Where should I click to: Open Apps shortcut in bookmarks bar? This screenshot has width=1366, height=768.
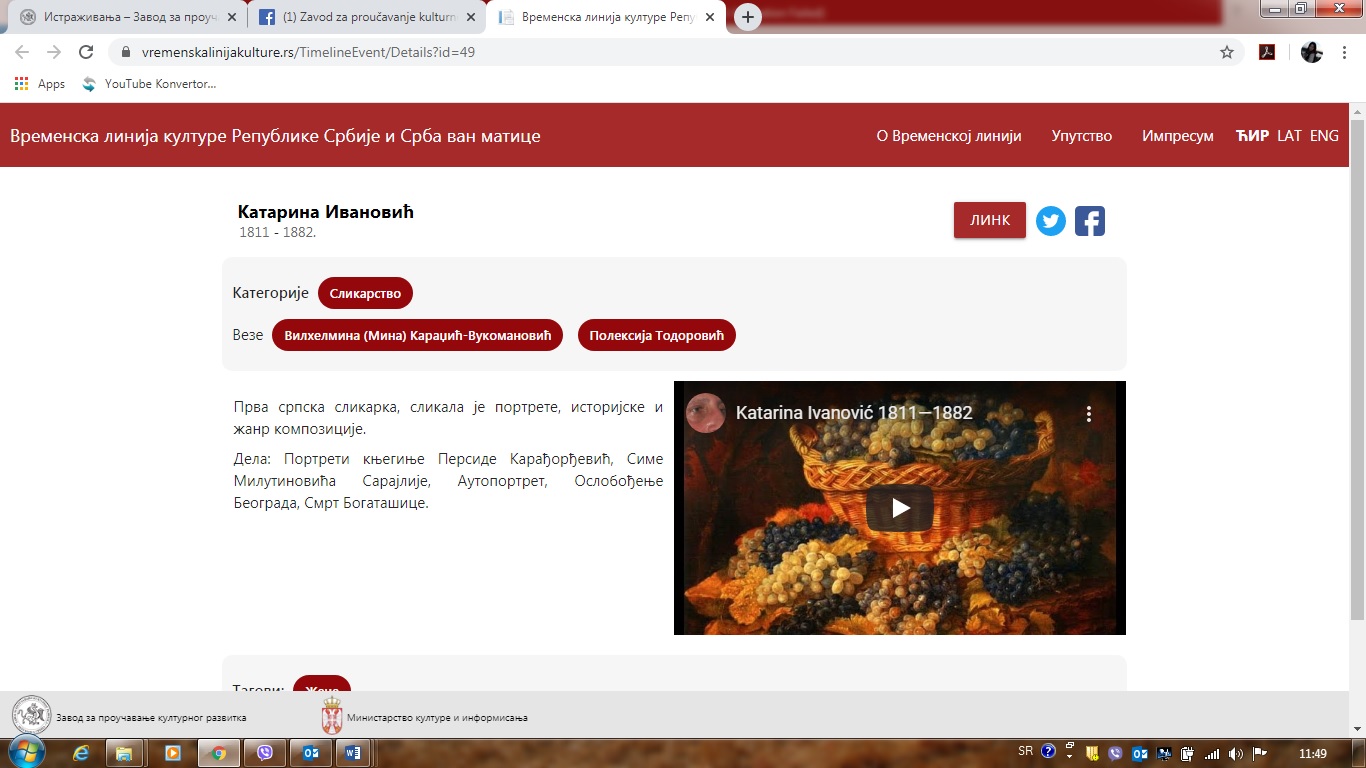tap(40, 84)
